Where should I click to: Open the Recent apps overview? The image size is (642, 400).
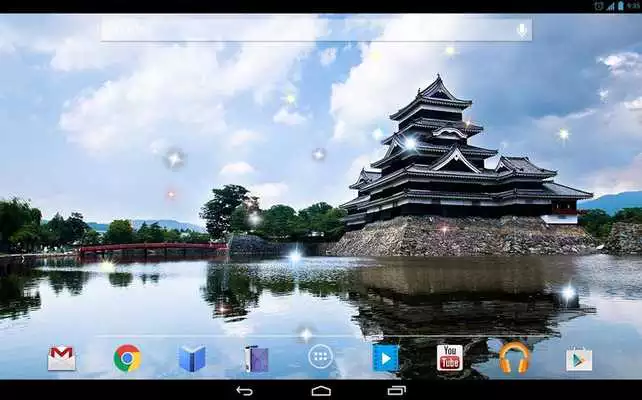[x=396, y=391]
